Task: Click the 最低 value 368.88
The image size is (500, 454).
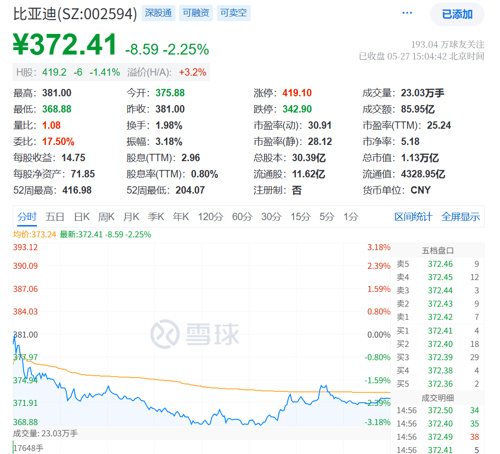Action: coord(57,109)
